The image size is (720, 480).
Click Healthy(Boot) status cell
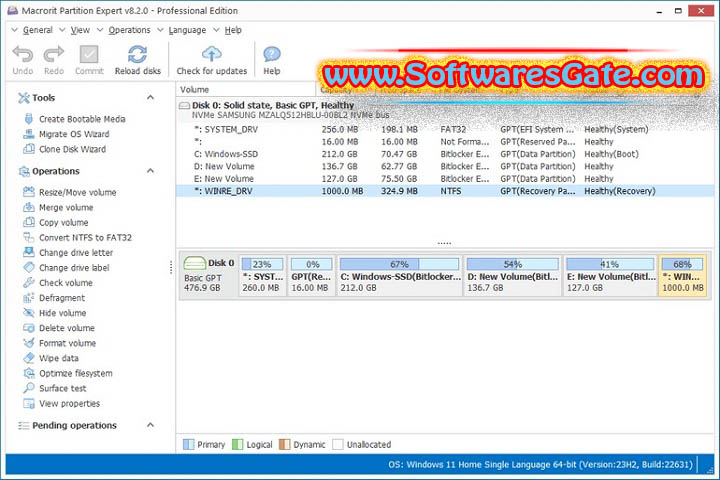click(x=611, y=154)
